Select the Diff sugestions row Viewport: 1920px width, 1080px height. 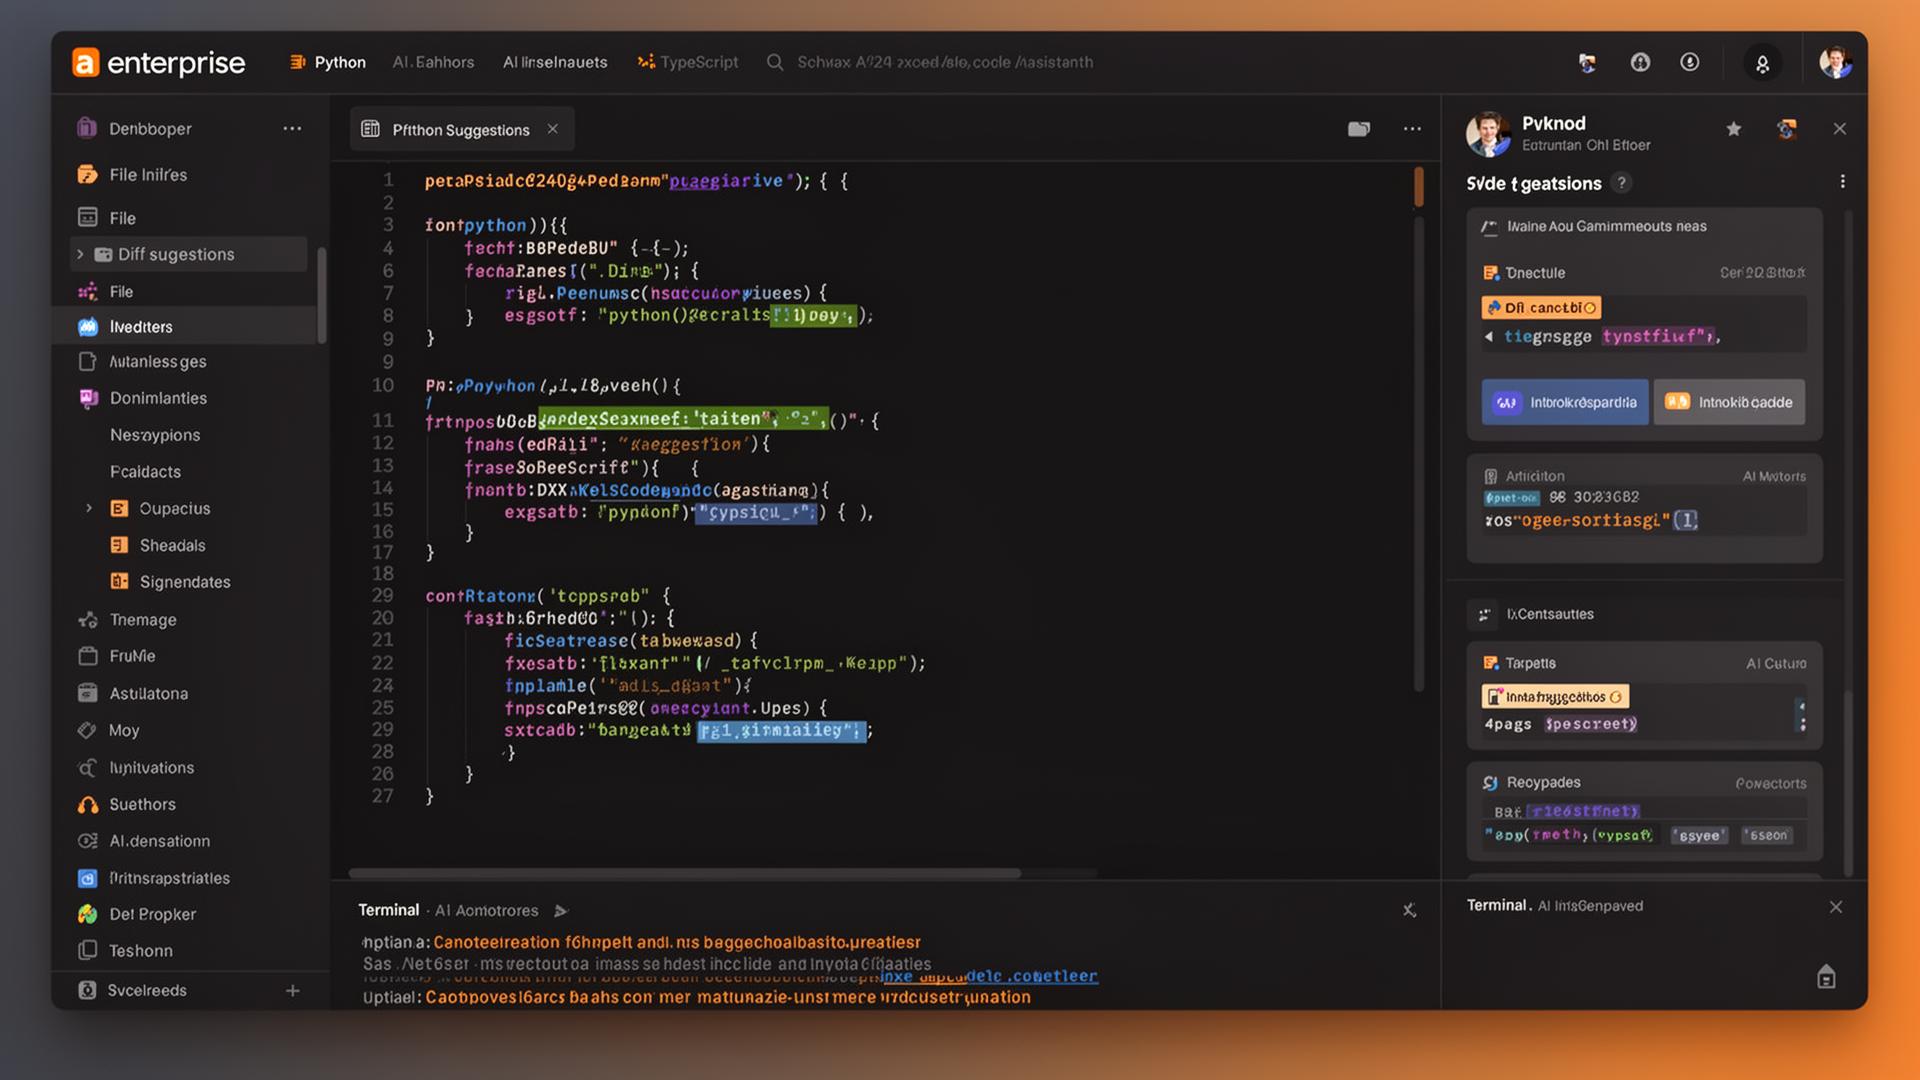coord(190,254)
